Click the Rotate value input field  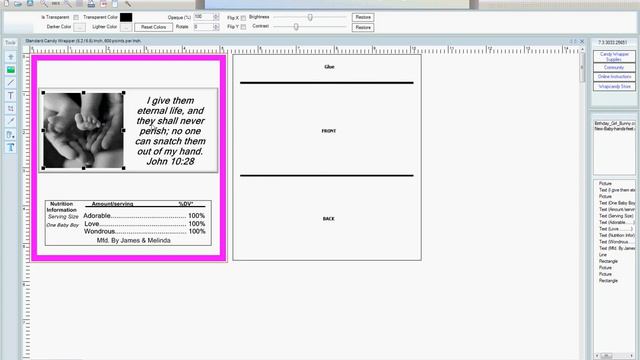click(203, 27)
